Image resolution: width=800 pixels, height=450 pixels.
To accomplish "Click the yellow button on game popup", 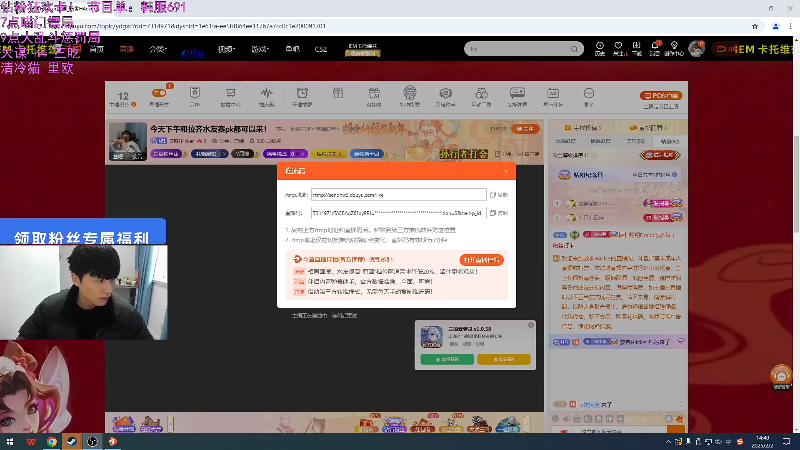I will click(x=504, y=359).
